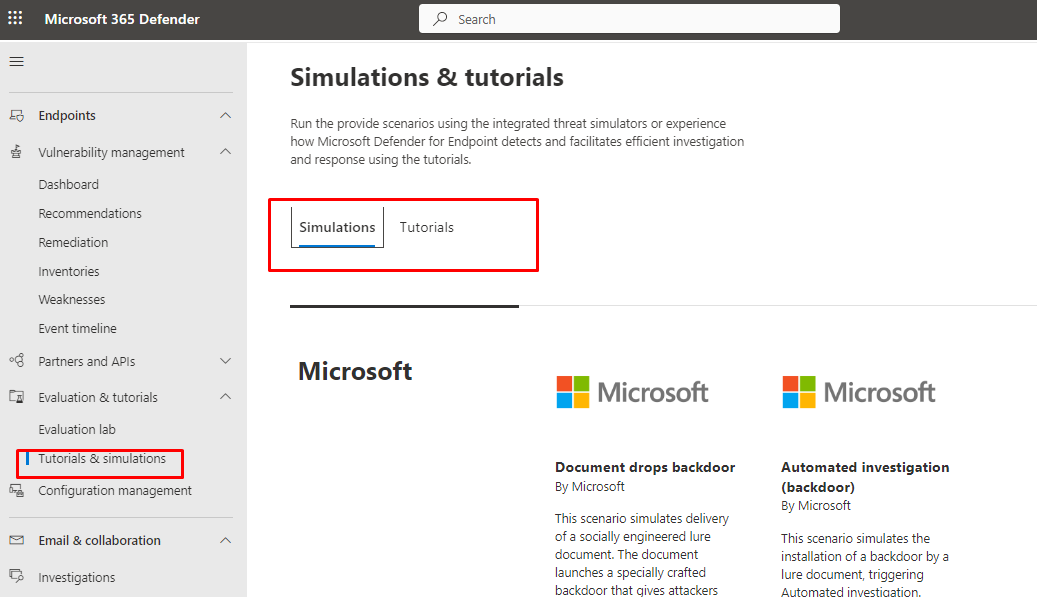Image resolution: width=1037 pixels, height=597 pixels.
Task: Expand the Partners and APIs chevron
Action: 225,361
